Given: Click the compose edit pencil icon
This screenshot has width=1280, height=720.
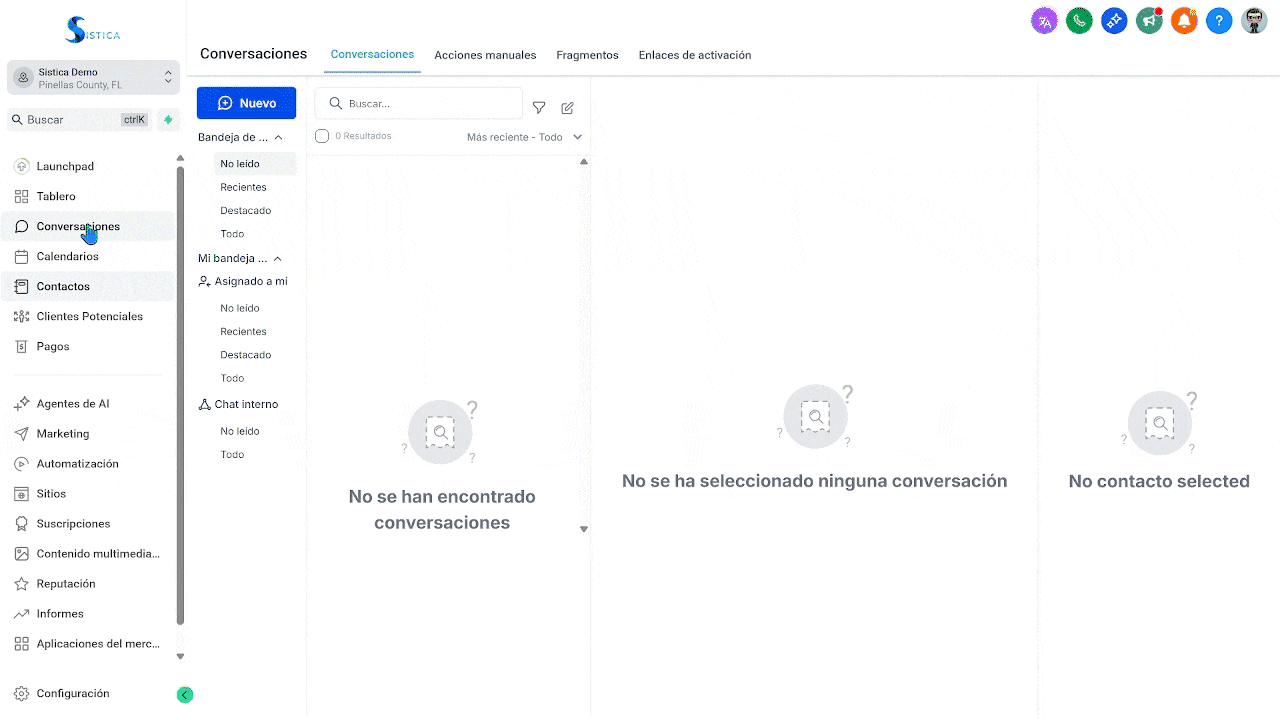Looking at the screenshot, I should point(567,108).
